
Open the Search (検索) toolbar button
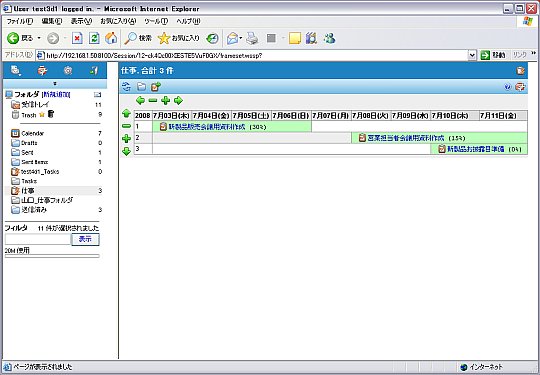(138, 38)
